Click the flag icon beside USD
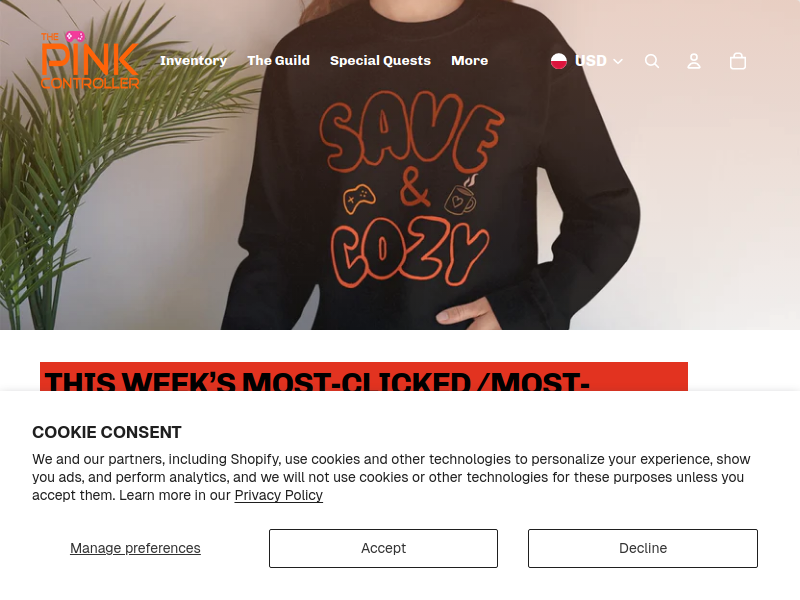This screenshot has width=800, height=600. [559, 61]
